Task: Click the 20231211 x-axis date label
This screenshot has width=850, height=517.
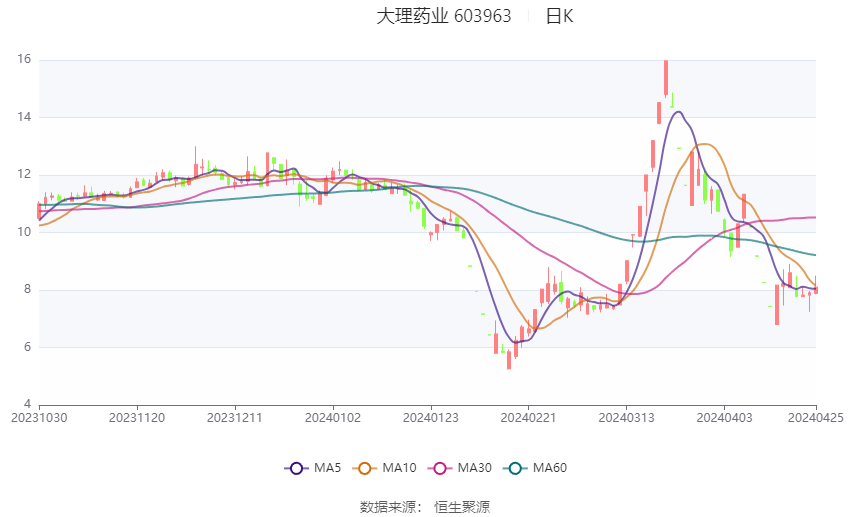Action: coord(235,418)
